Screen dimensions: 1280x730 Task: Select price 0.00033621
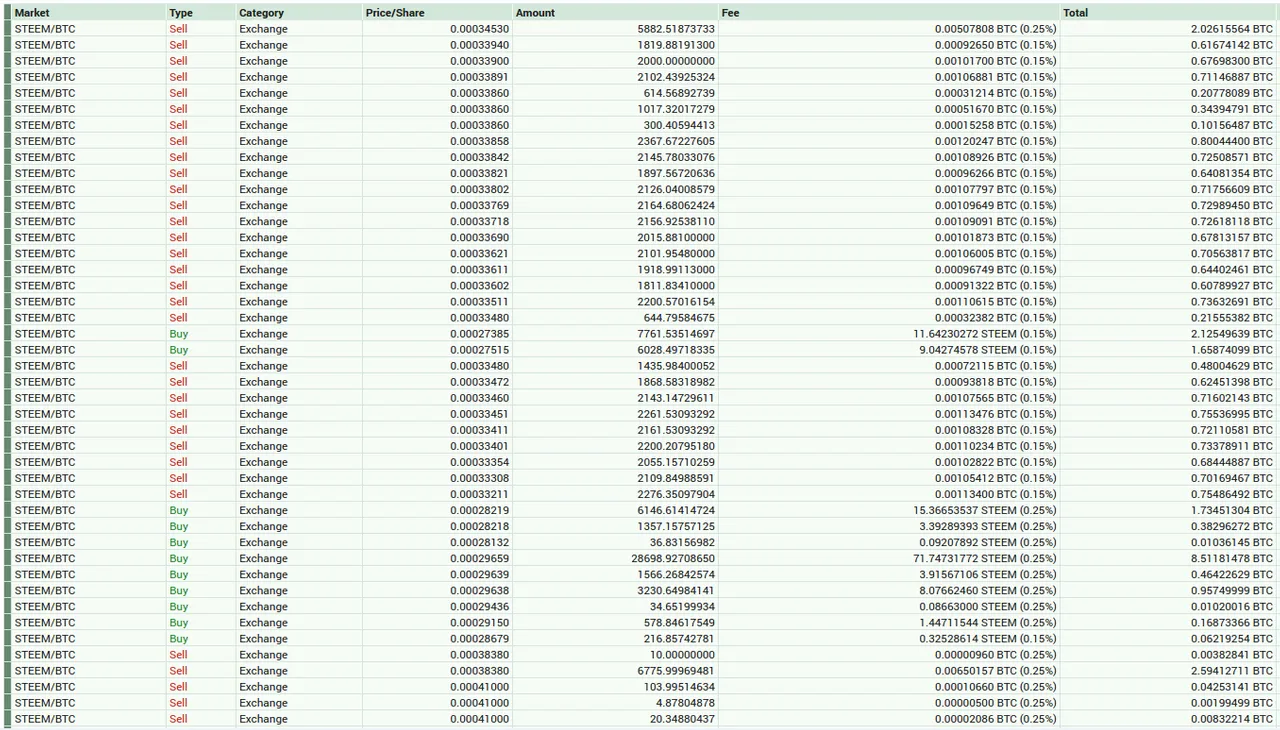pos(479,253)
